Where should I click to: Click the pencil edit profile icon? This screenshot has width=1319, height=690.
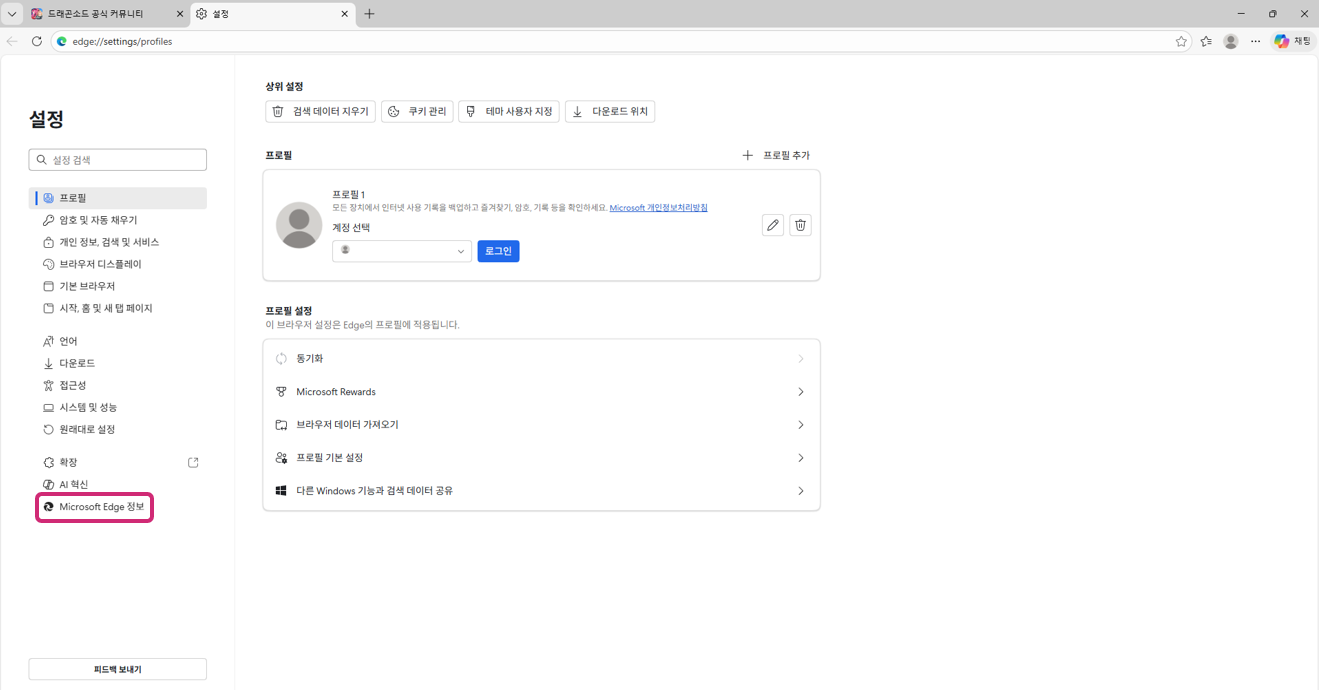772,225
